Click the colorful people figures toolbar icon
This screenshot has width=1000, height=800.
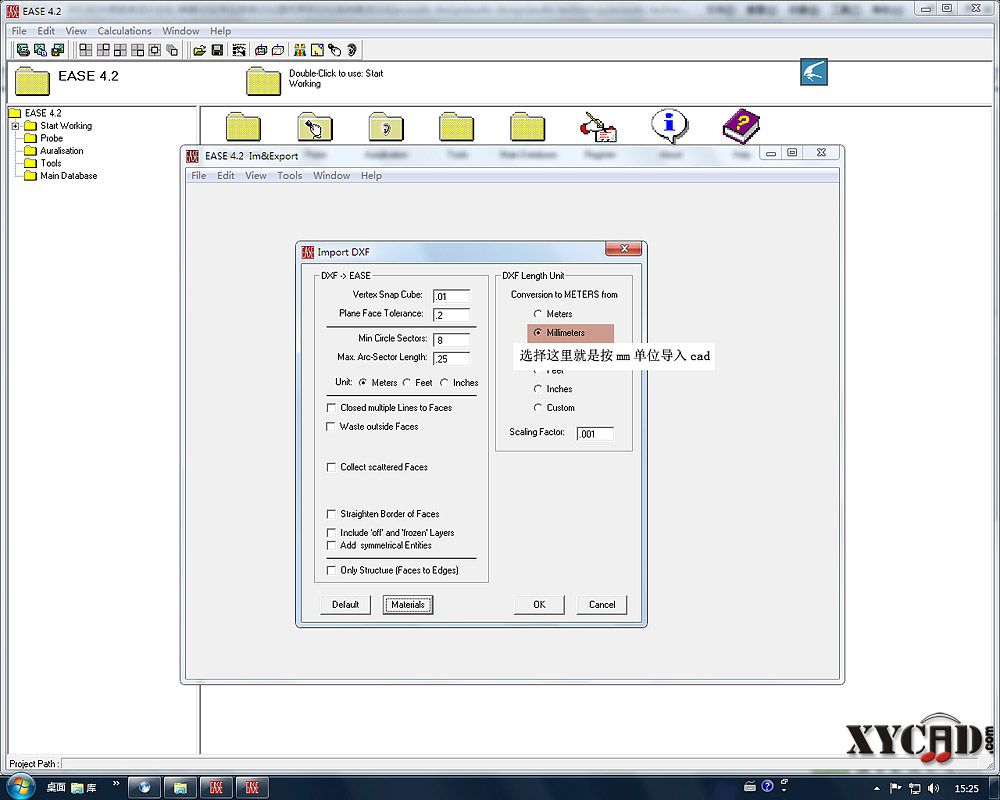[300, 50]
